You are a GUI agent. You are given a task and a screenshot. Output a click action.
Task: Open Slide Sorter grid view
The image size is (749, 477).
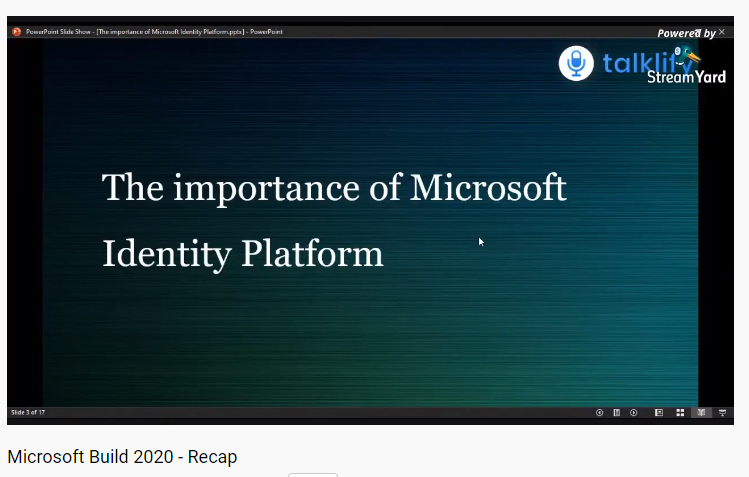coord(680,413)
